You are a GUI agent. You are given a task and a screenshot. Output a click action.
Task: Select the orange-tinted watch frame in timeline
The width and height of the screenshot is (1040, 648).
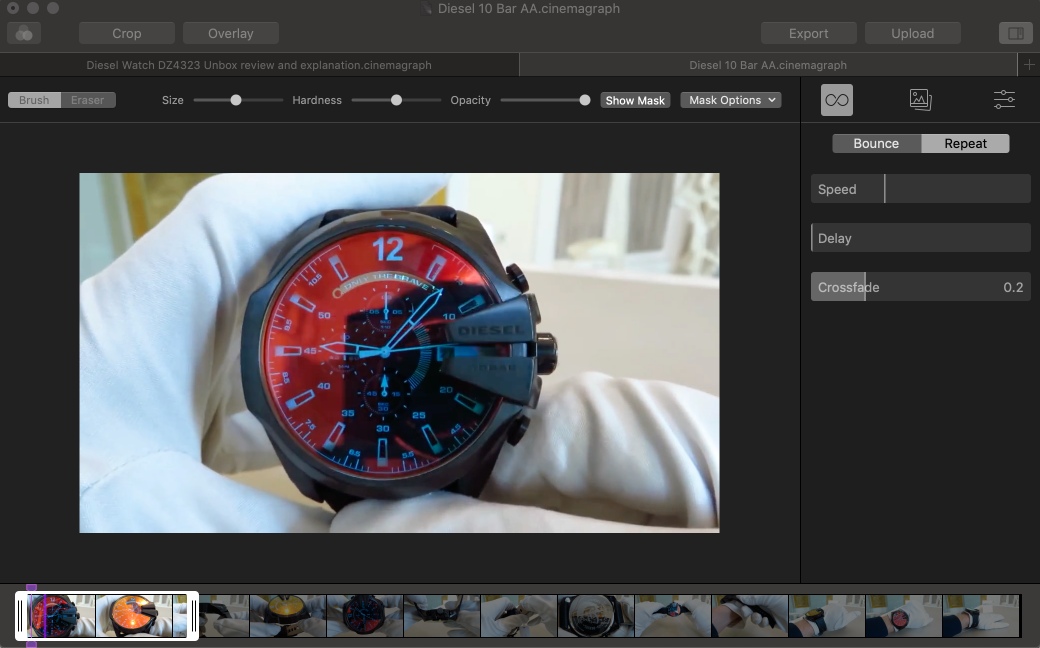134,616
